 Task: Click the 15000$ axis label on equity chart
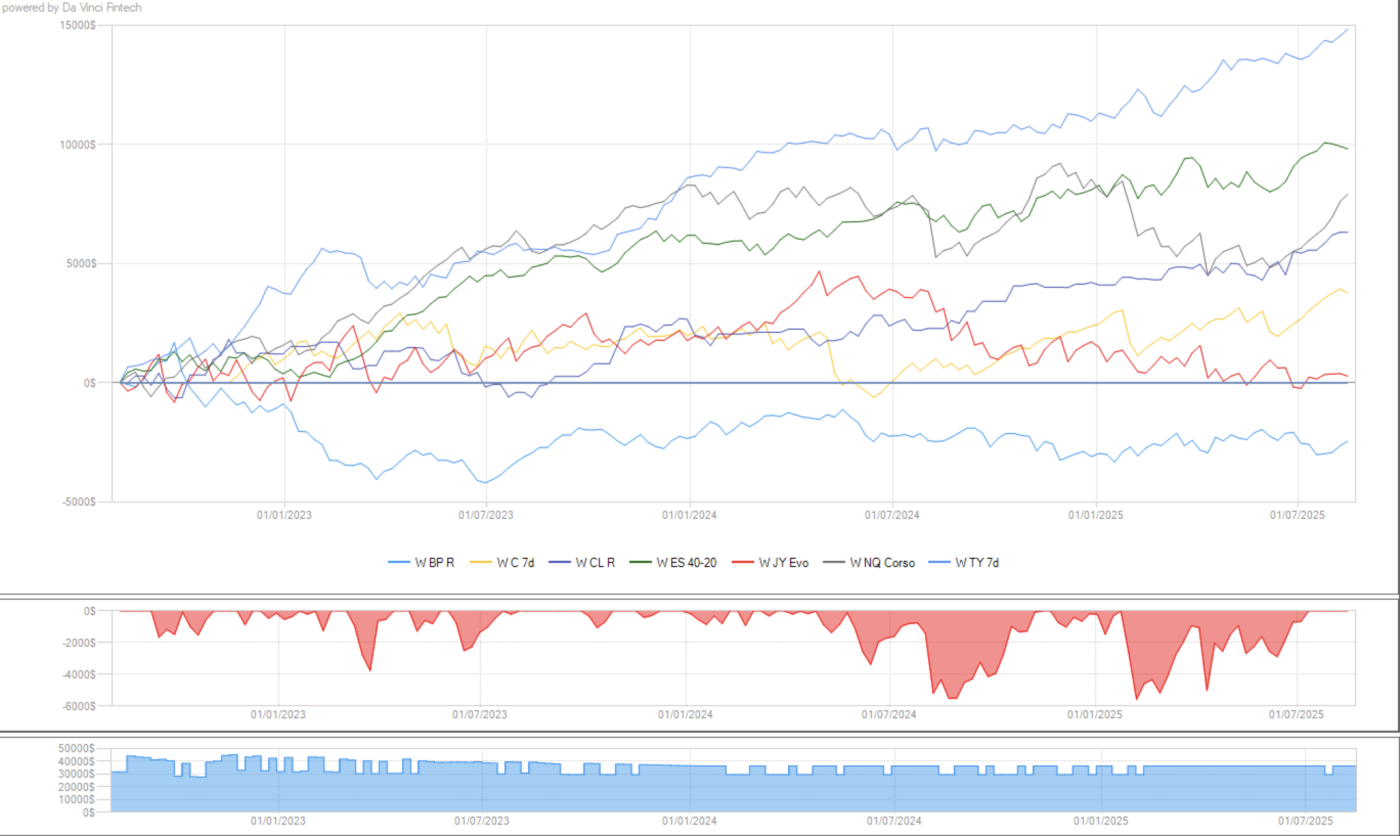click(x=76, y=26)
